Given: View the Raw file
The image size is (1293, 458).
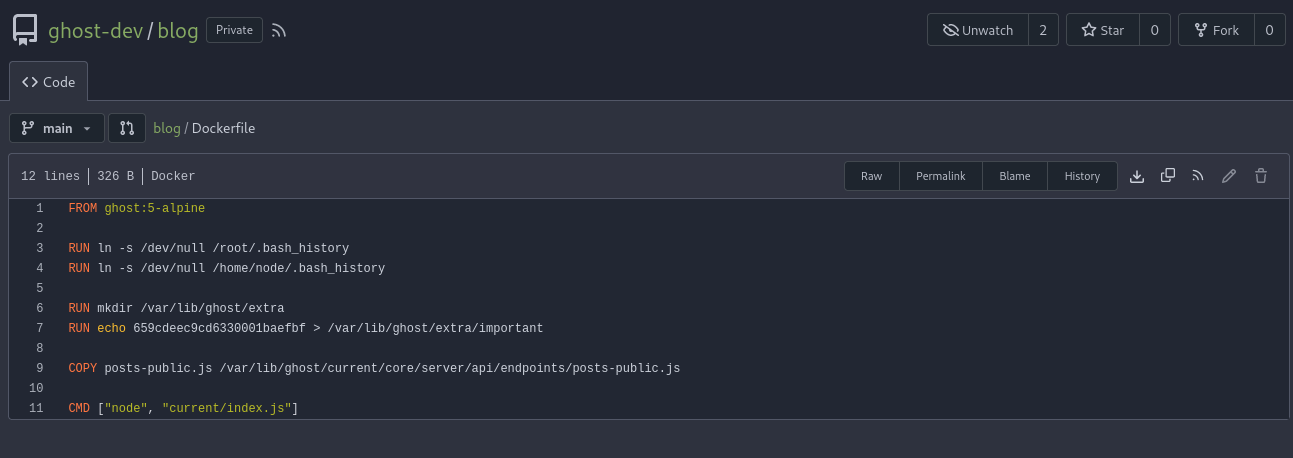Looking at the screenshot, I should tap(872, 176).
